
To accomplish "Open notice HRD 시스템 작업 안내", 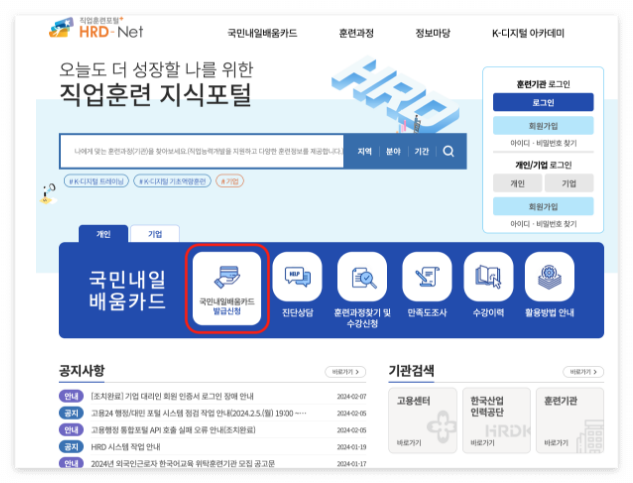I will 126,447.
